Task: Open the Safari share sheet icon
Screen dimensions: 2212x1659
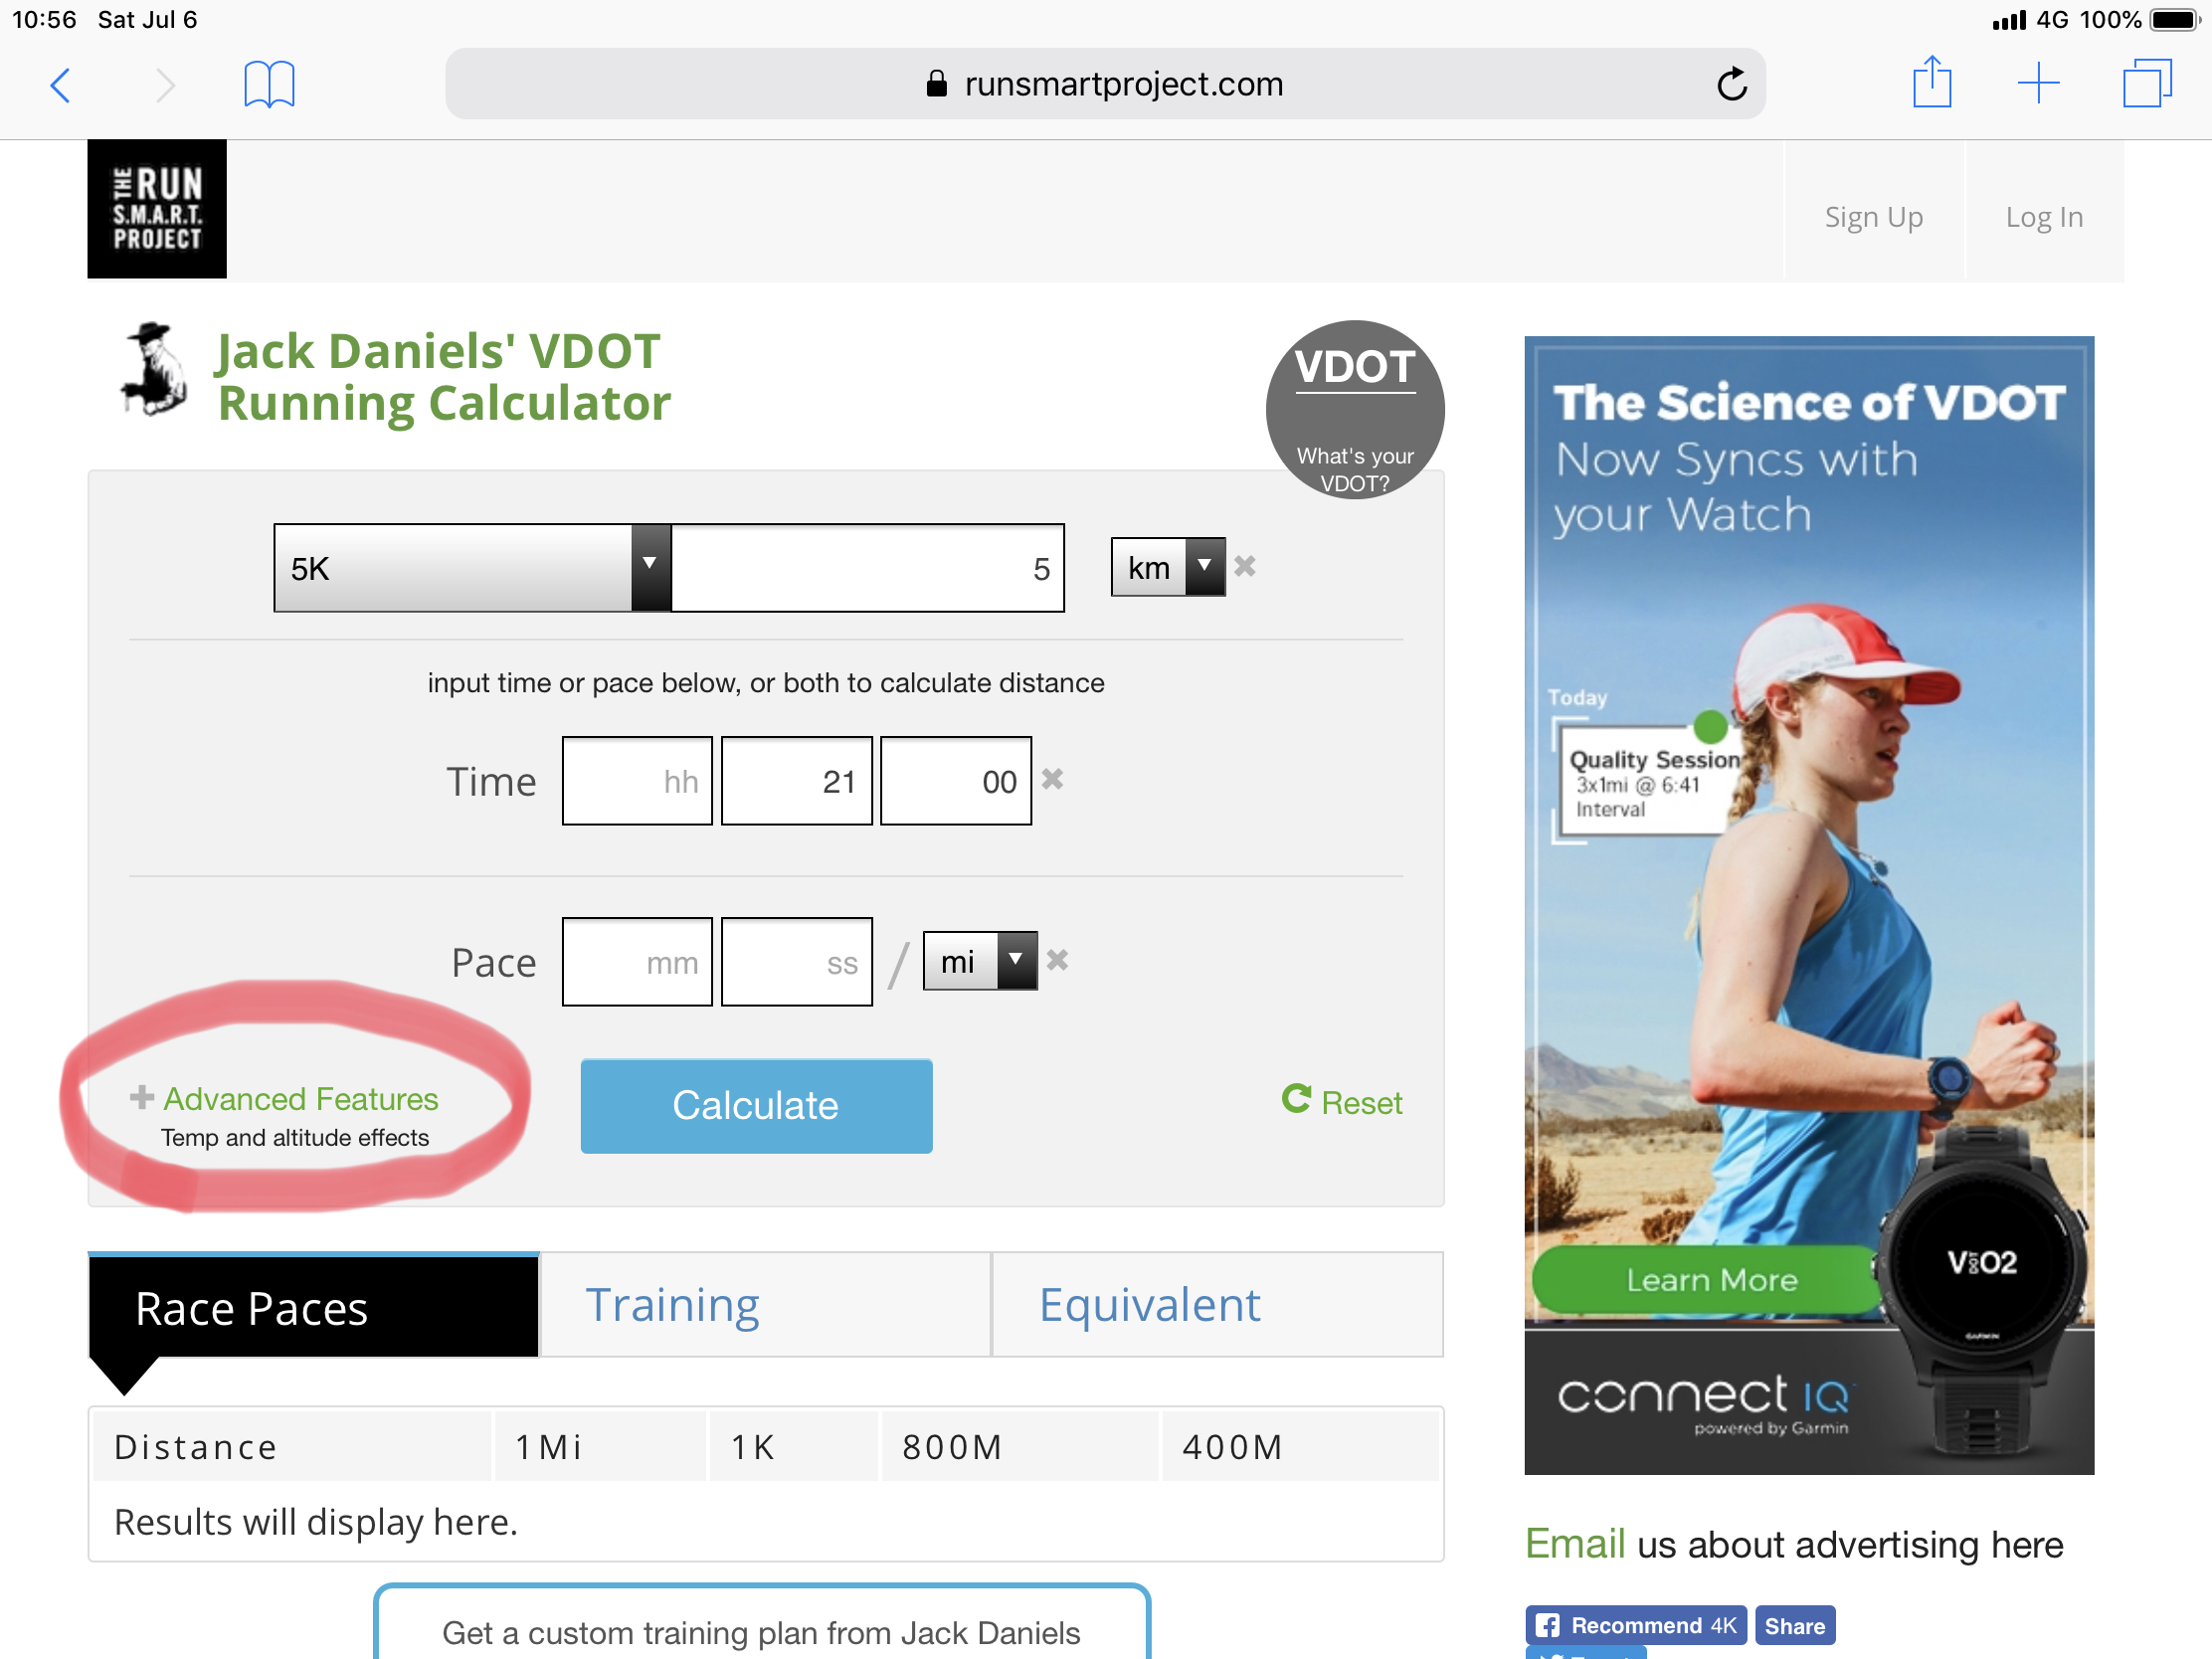Action: pyautogui.click(x=1931, y=82)
